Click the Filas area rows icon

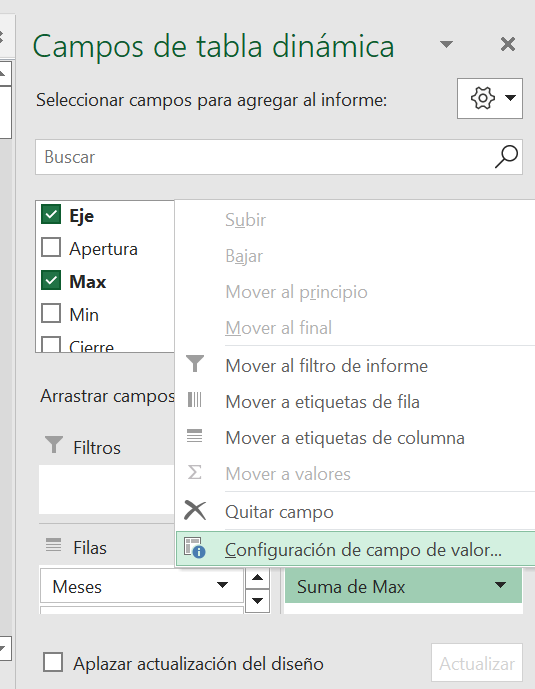[x=54, y=545]
